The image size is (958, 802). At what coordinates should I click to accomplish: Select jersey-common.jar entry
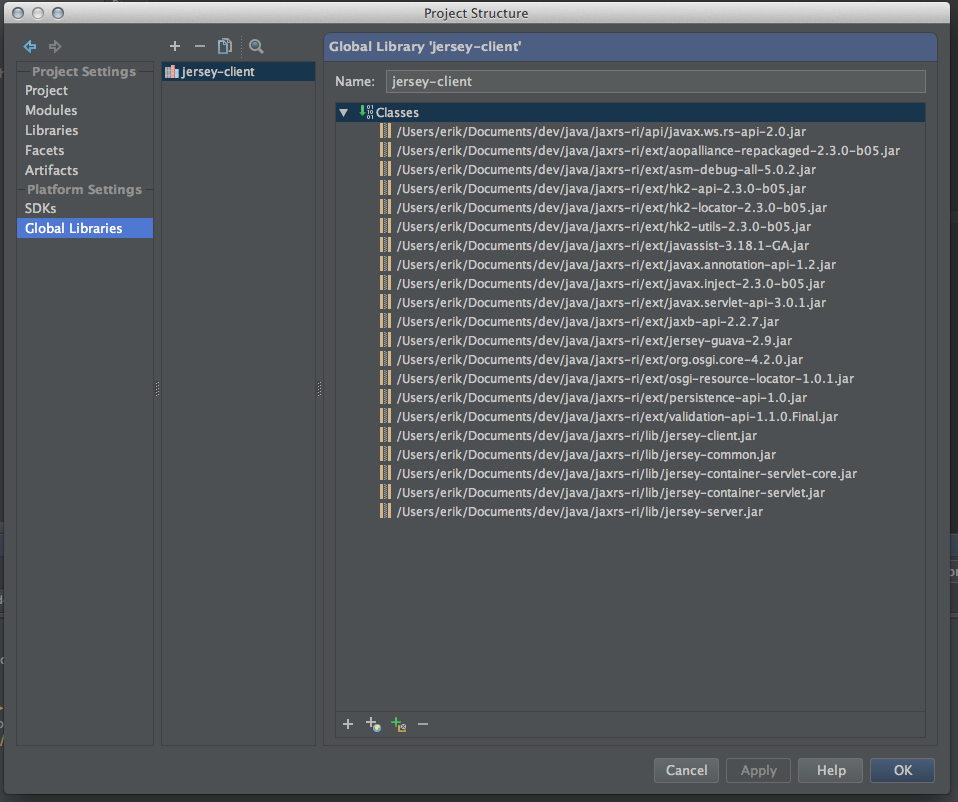[x=586, y=454]
